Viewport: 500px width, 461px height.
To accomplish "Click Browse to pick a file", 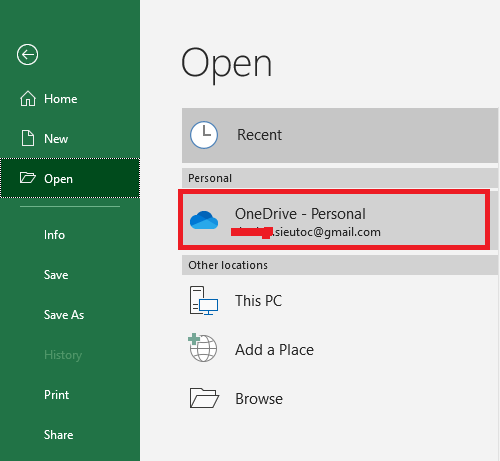I will (x=340, y=399).
